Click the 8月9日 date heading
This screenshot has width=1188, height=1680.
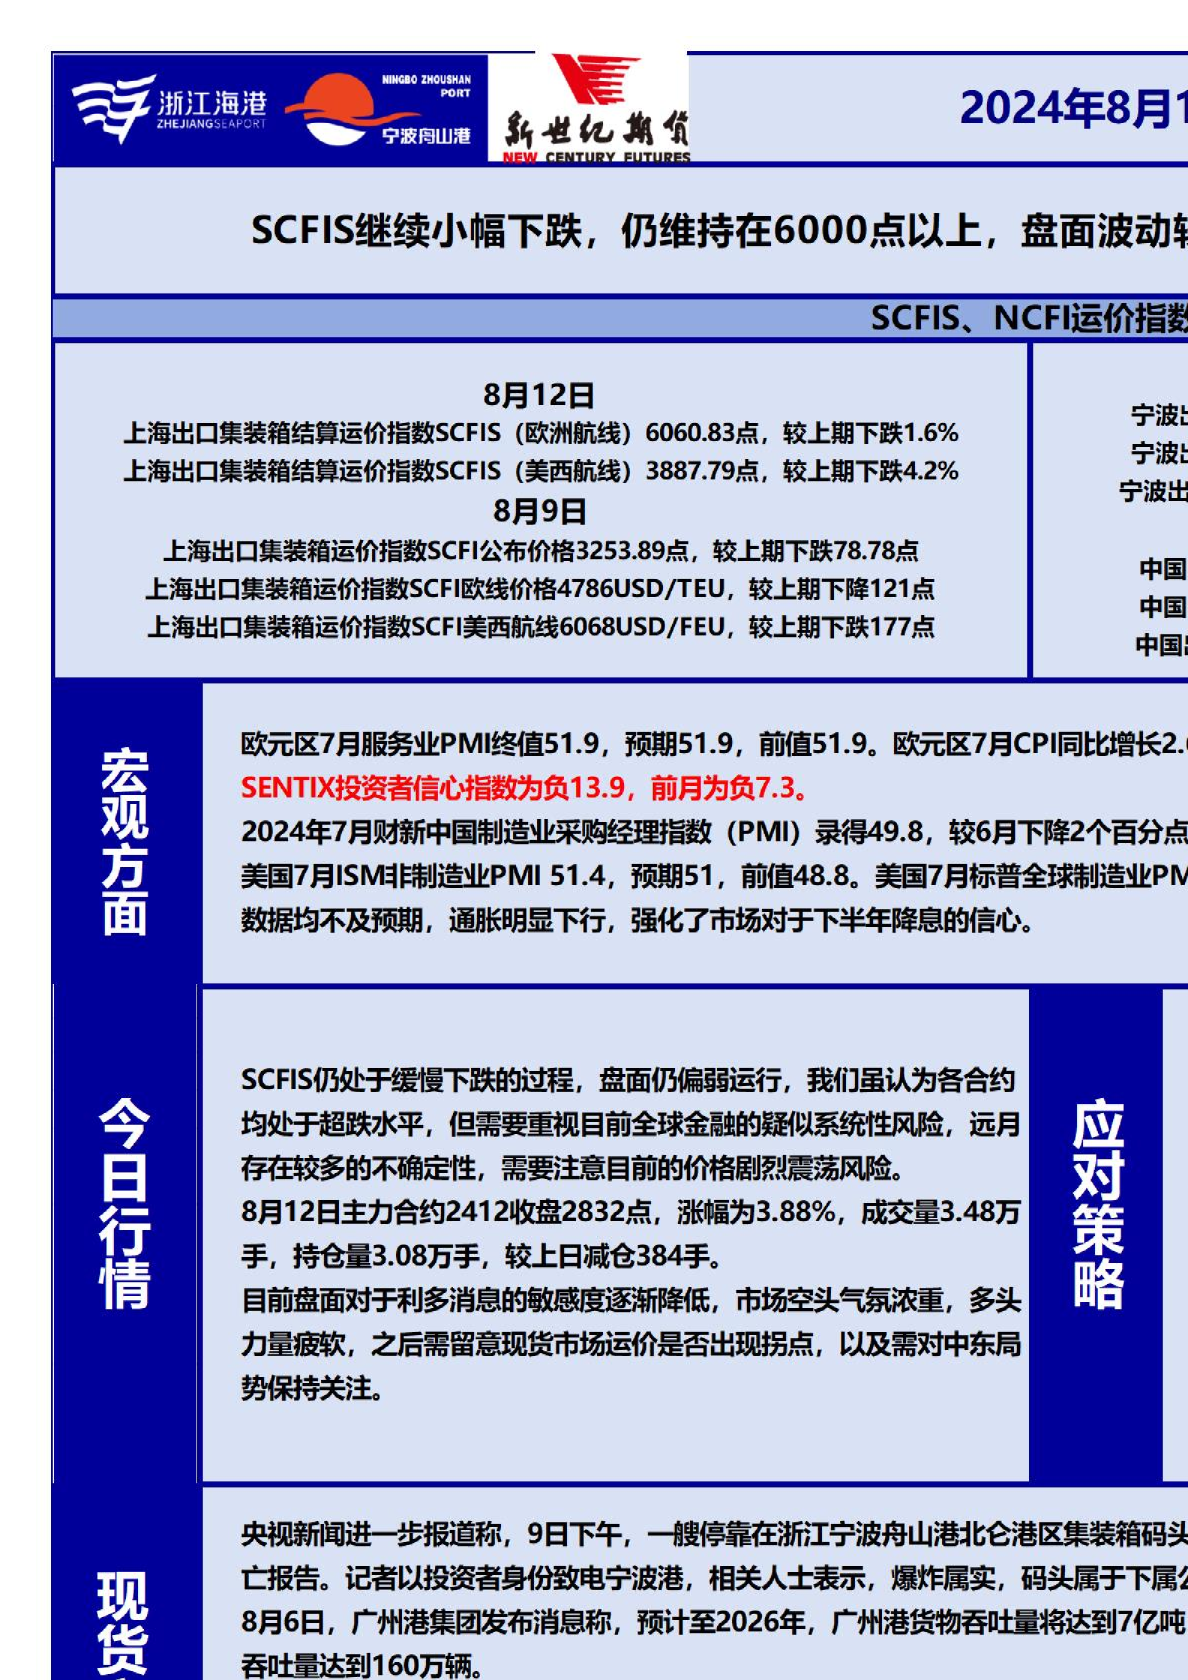point(538,511)
